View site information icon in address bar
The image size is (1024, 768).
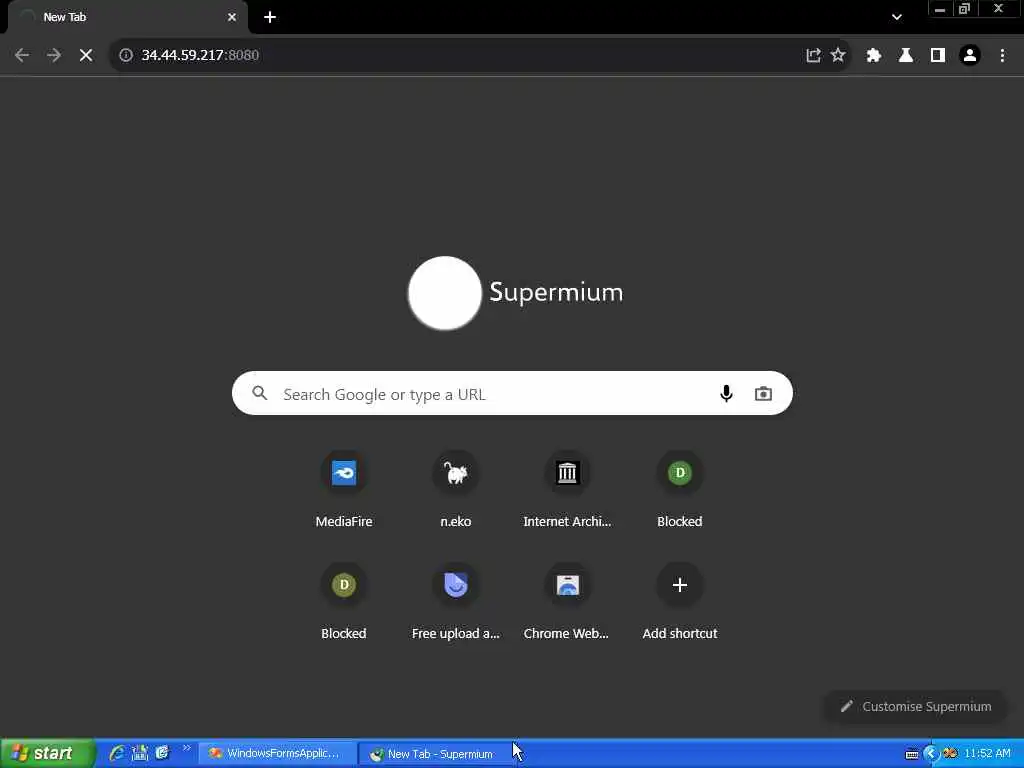tap(126, 55)
